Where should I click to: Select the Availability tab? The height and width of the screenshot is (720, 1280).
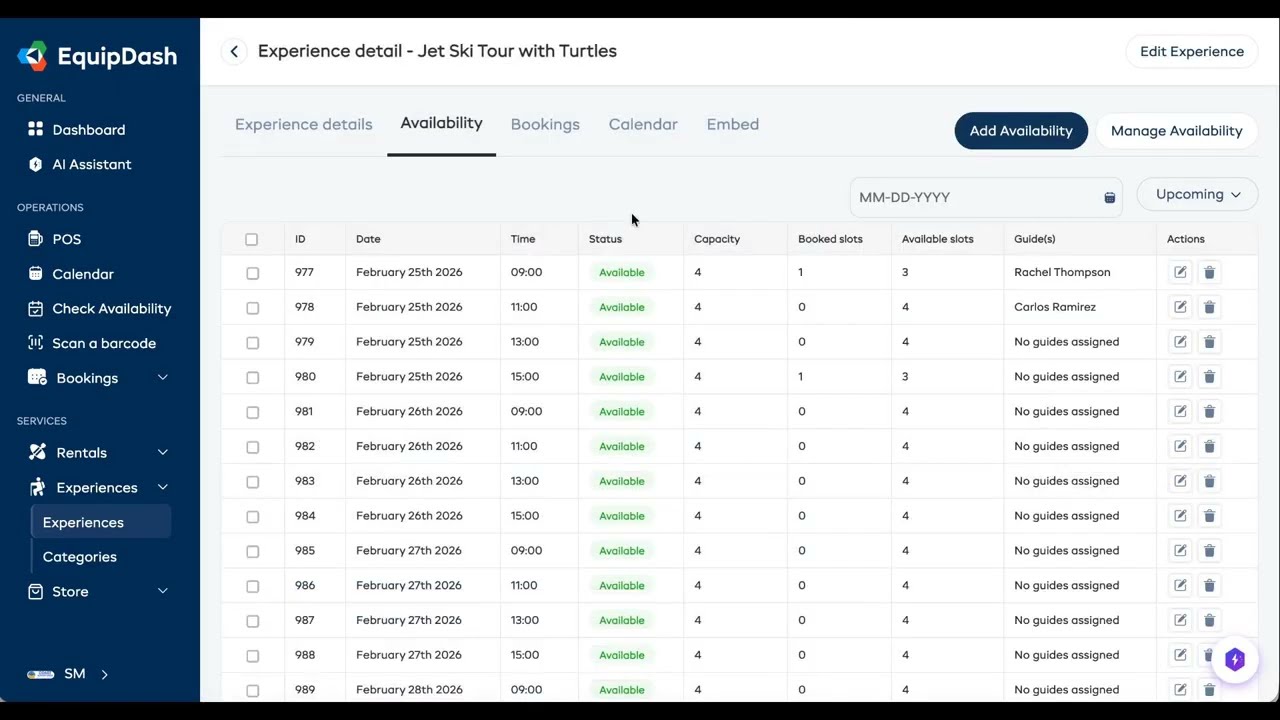click(441, 124)
